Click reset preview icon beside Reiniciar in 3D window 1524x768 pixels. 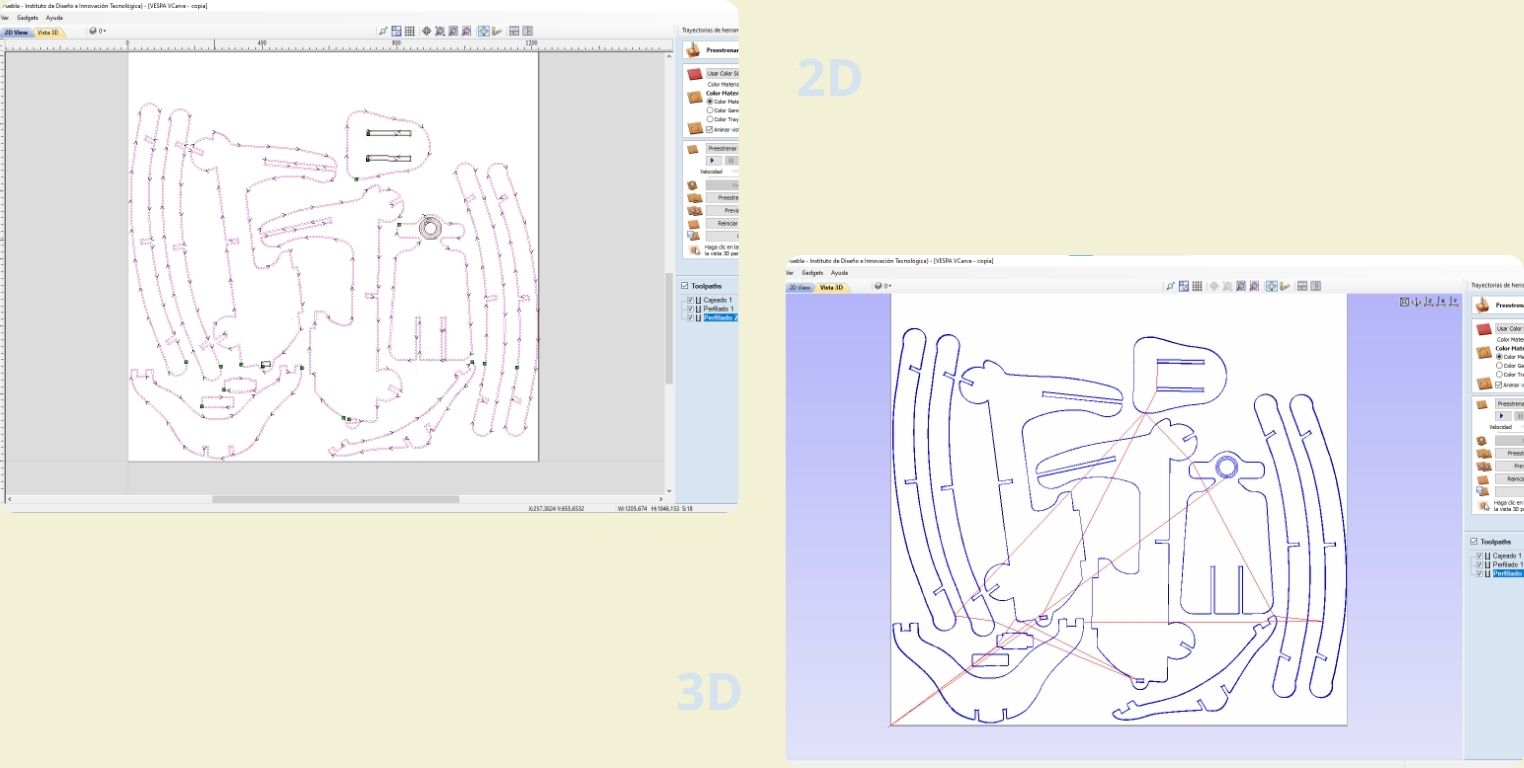(1482, 479)
